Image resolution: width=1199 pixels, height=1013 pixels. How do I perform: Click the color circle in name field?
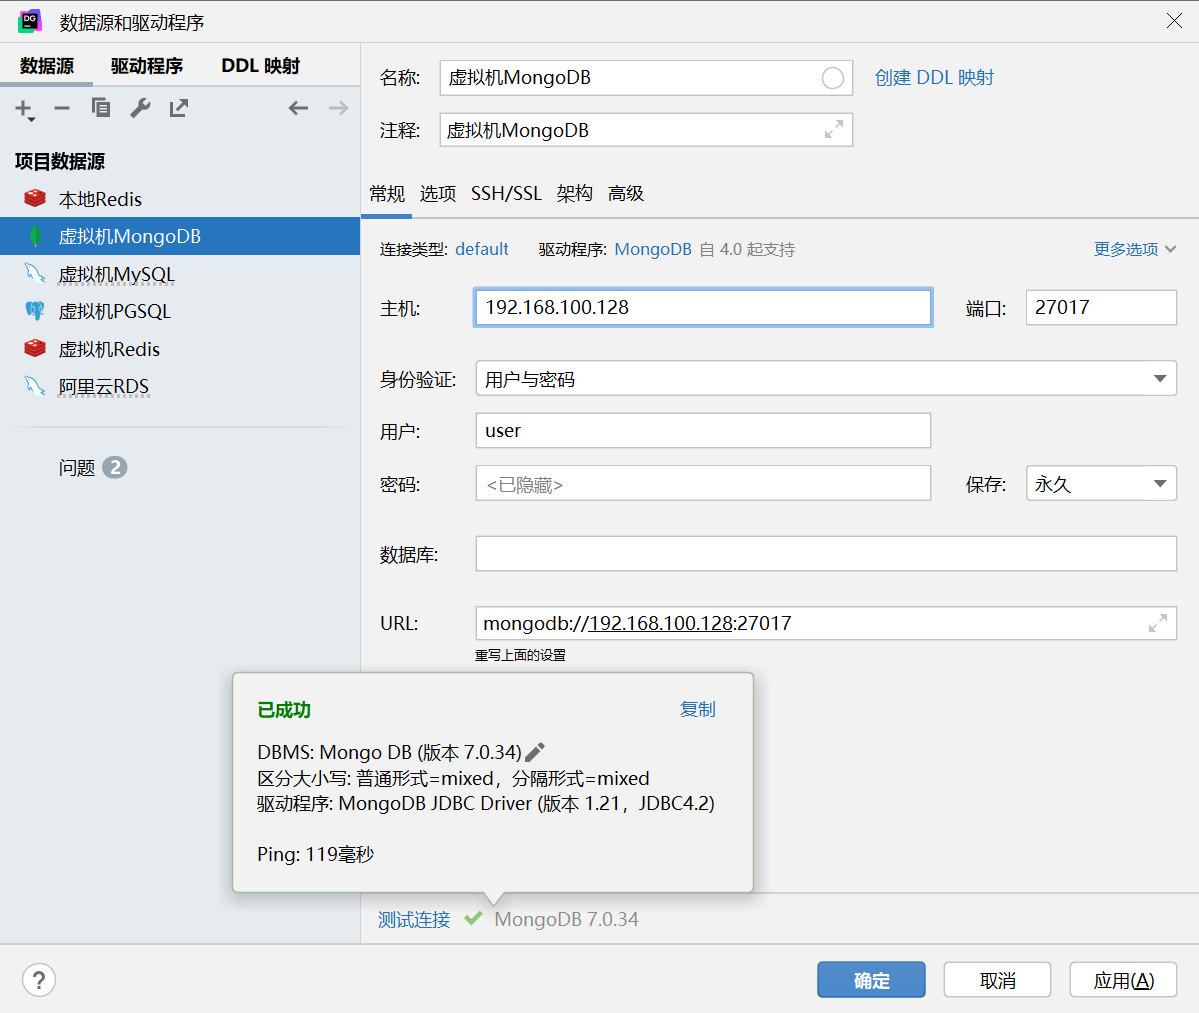point(833,78)
